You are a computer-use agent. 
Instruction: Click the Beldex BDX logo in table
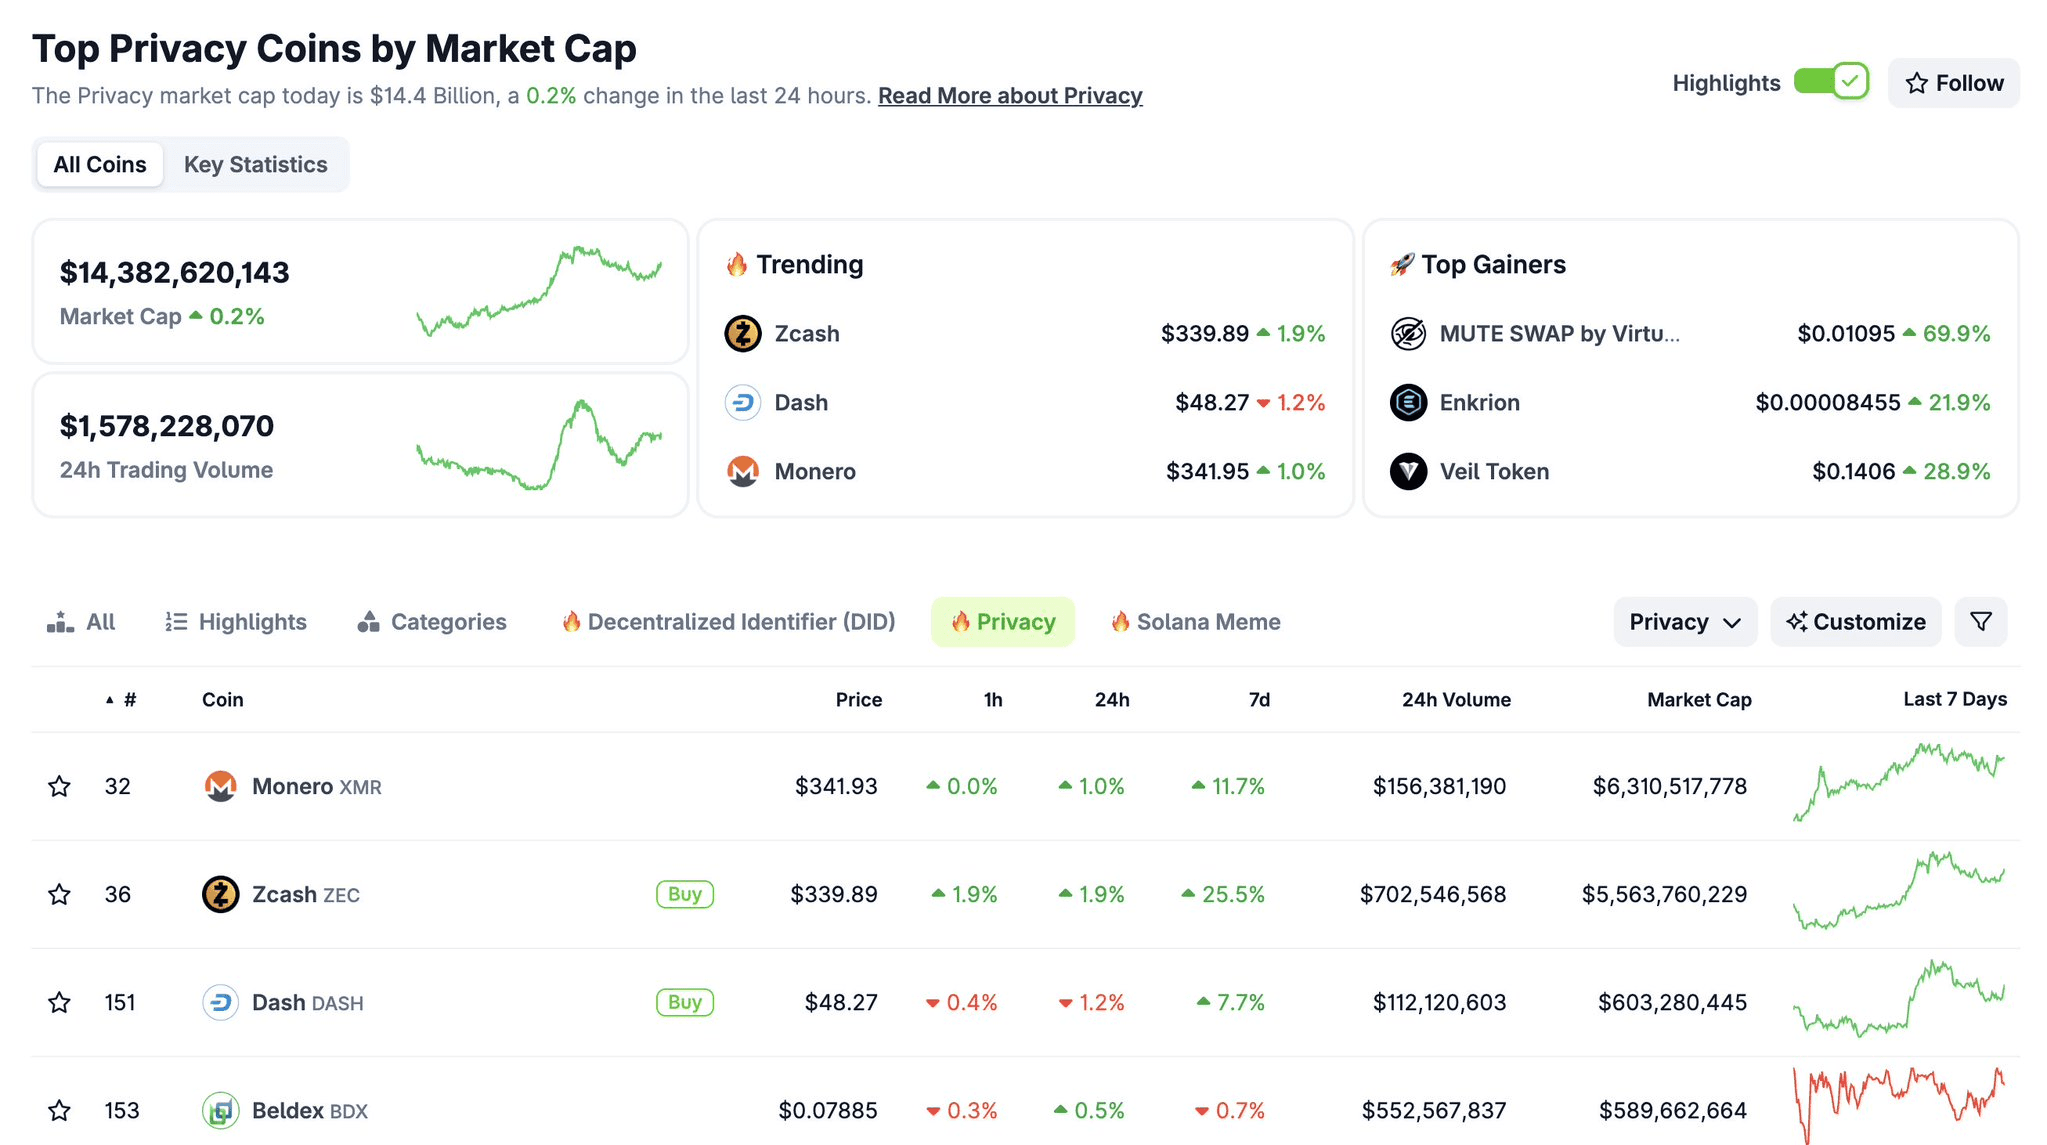point(220,1110)
